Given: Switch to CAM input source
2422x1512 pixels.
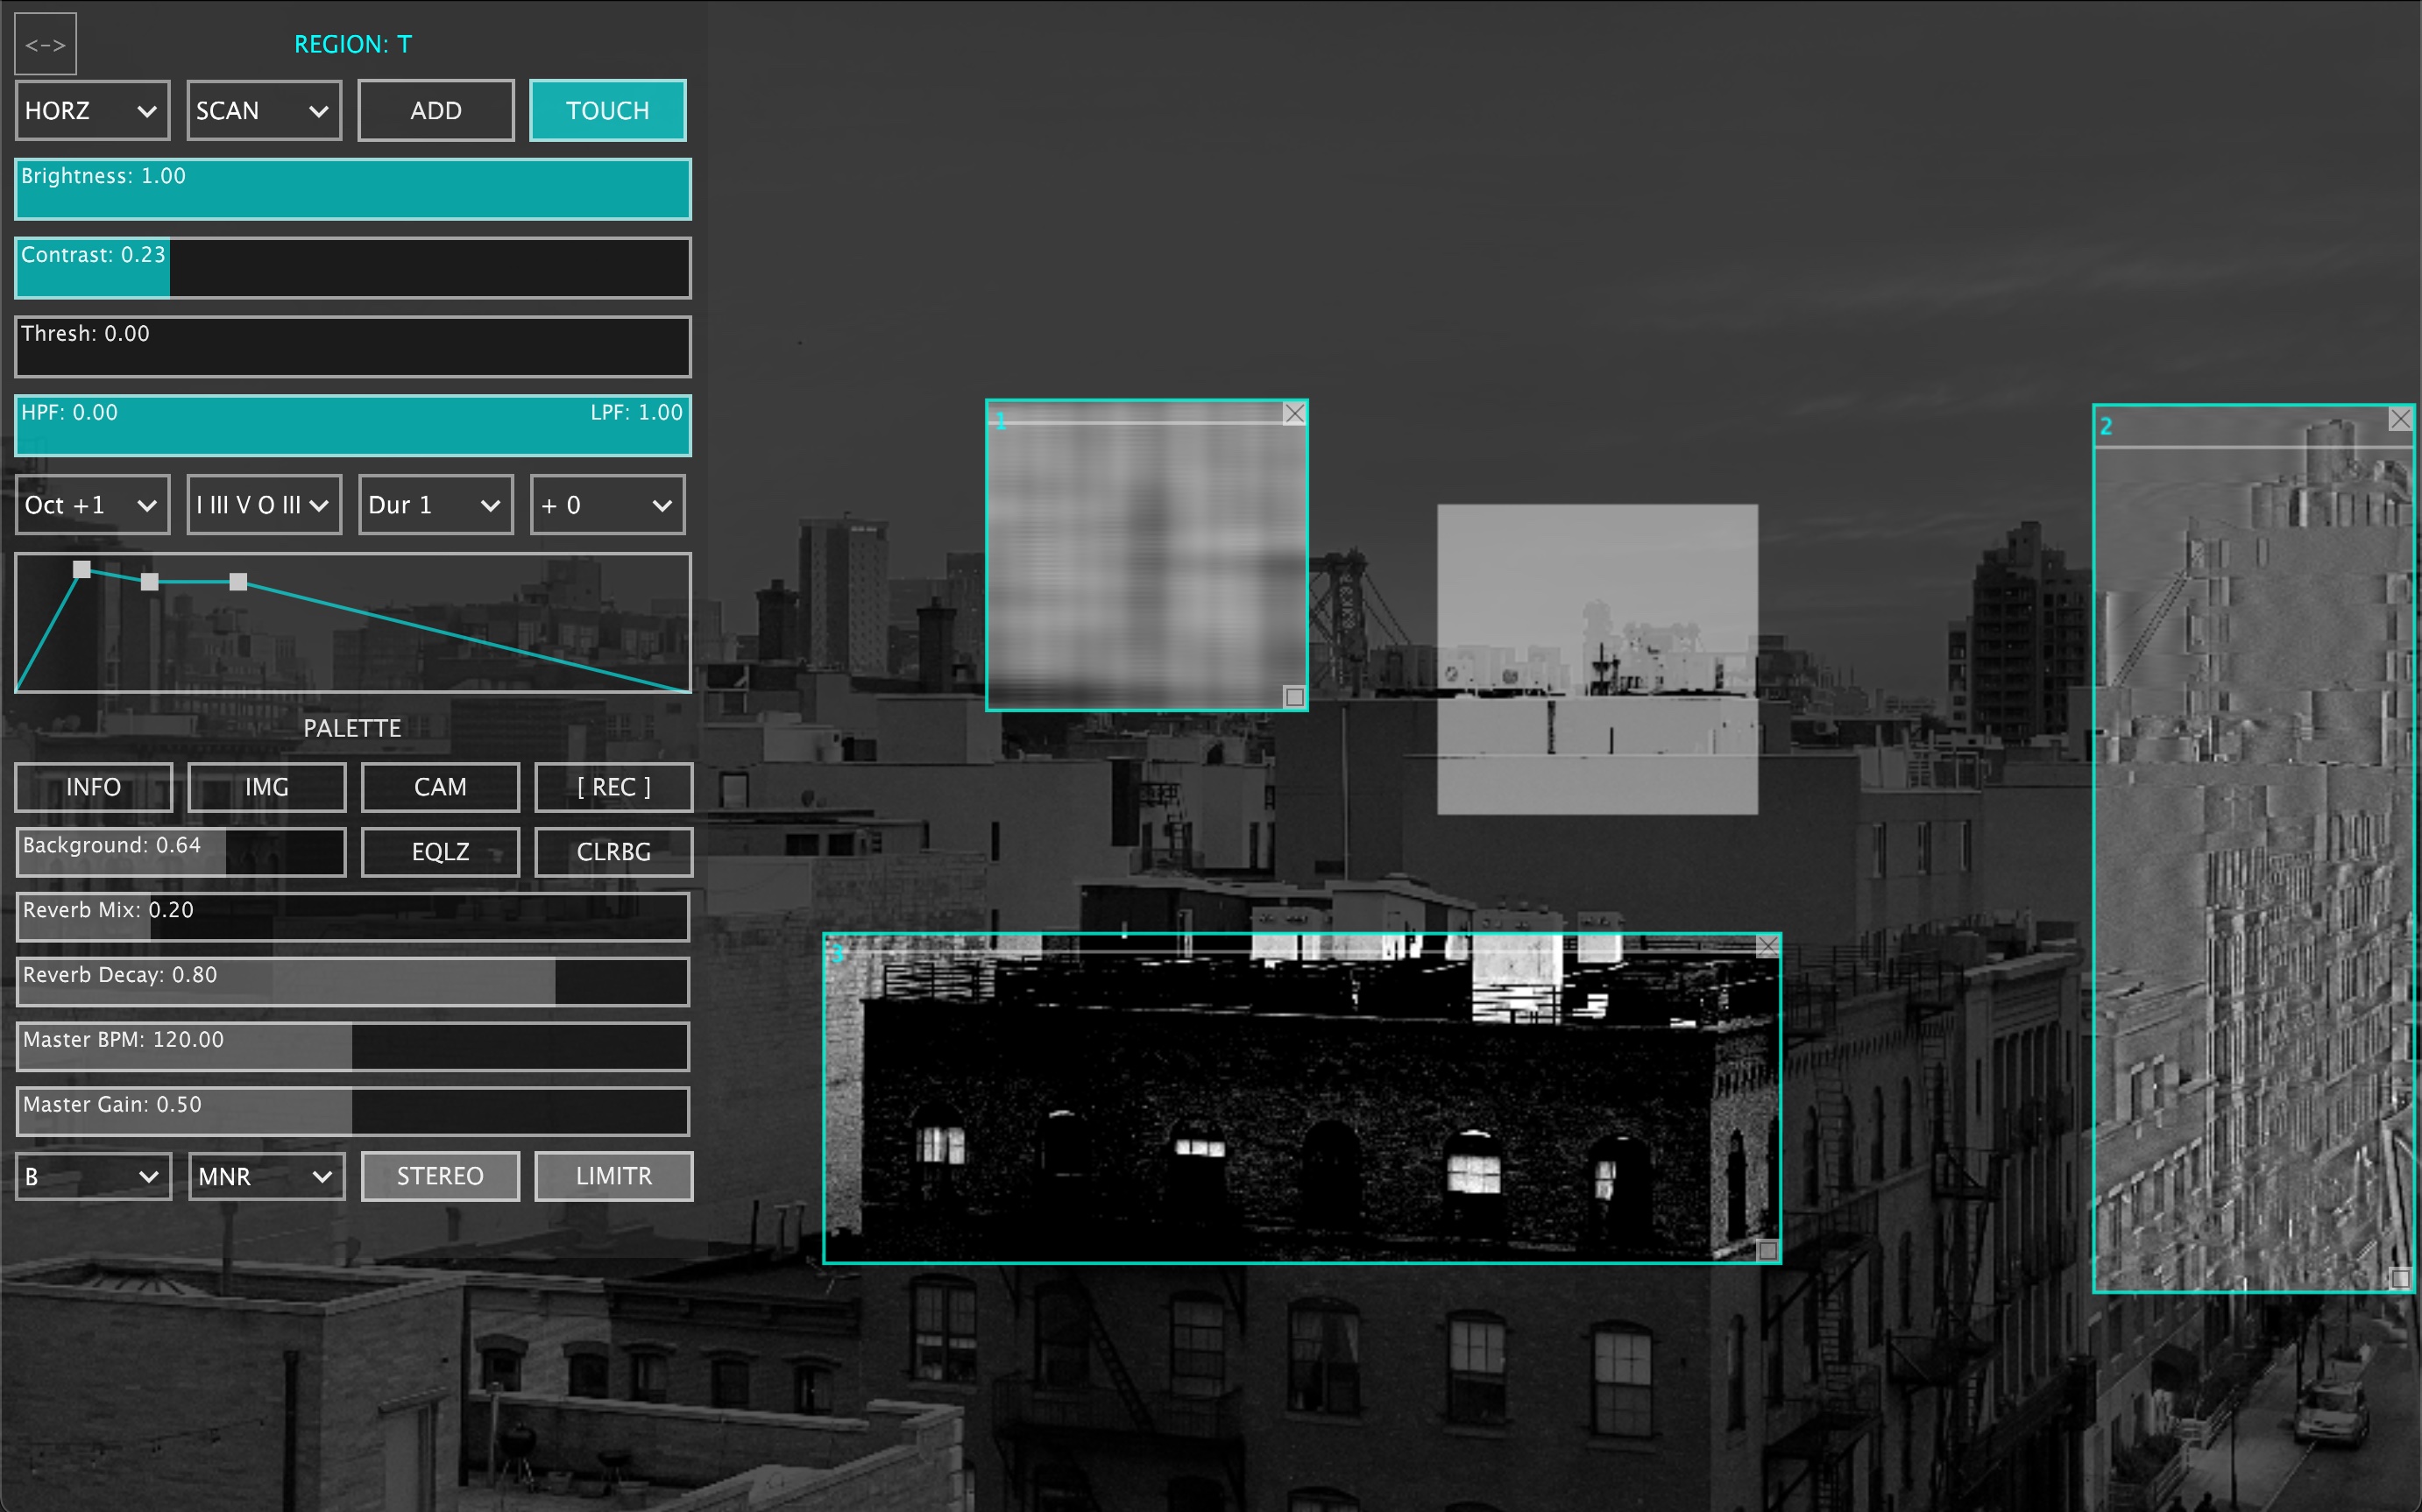Looking at the screenshot, I should pyautogui.click(x=440, y=787).
